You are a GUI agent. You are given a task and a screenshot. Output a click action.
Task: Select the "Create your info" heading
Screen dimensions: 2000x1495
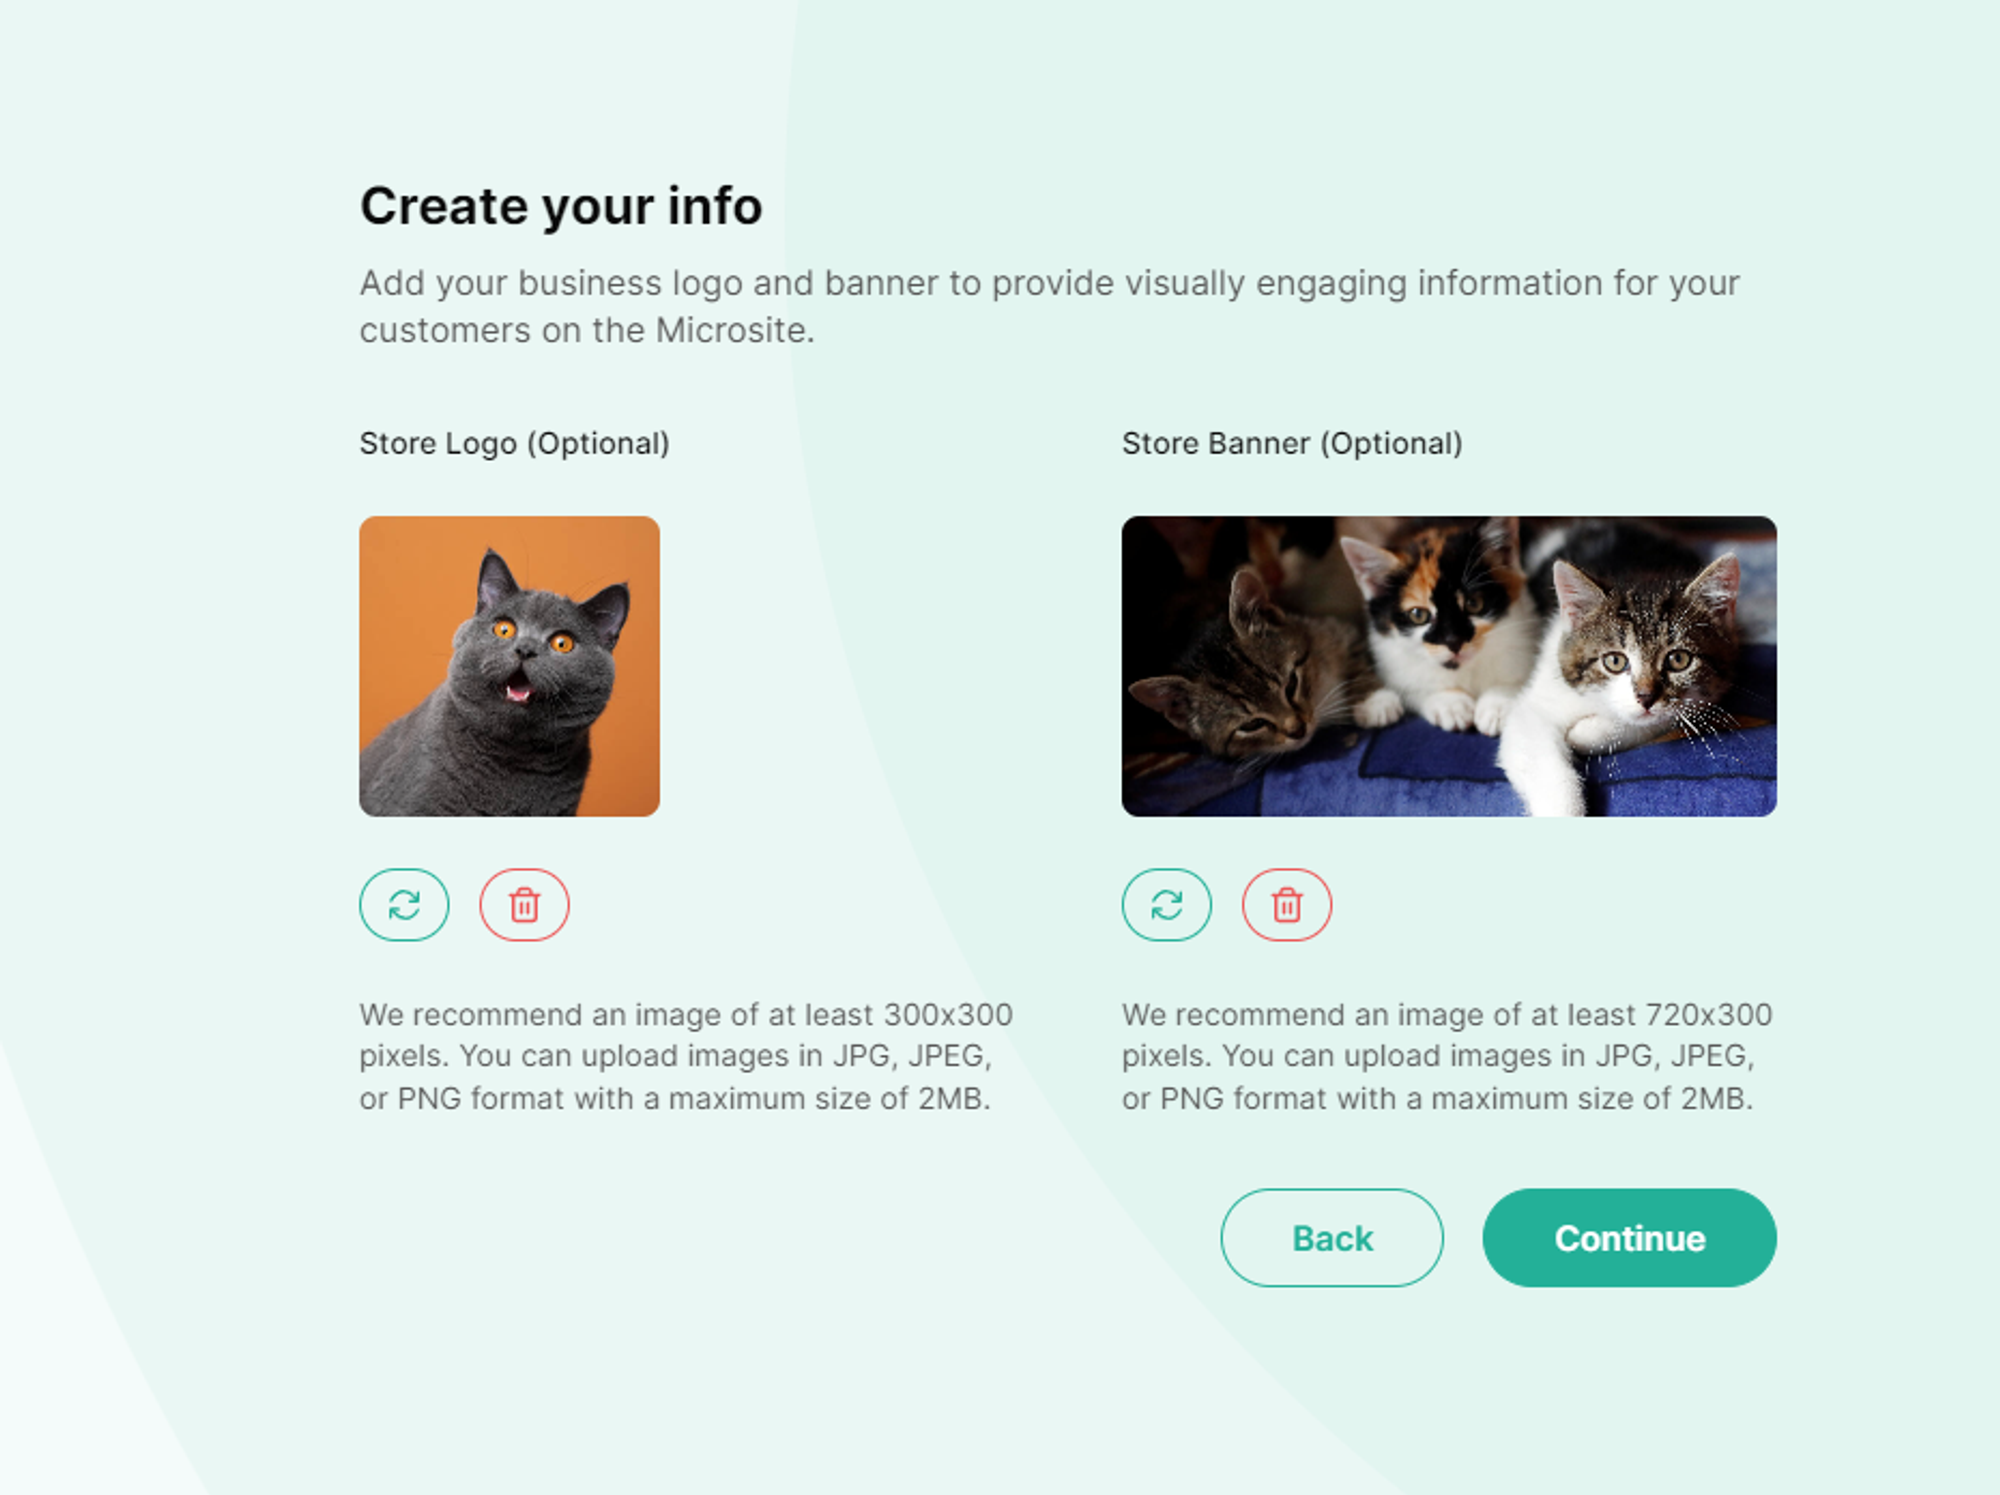point(561,207)
